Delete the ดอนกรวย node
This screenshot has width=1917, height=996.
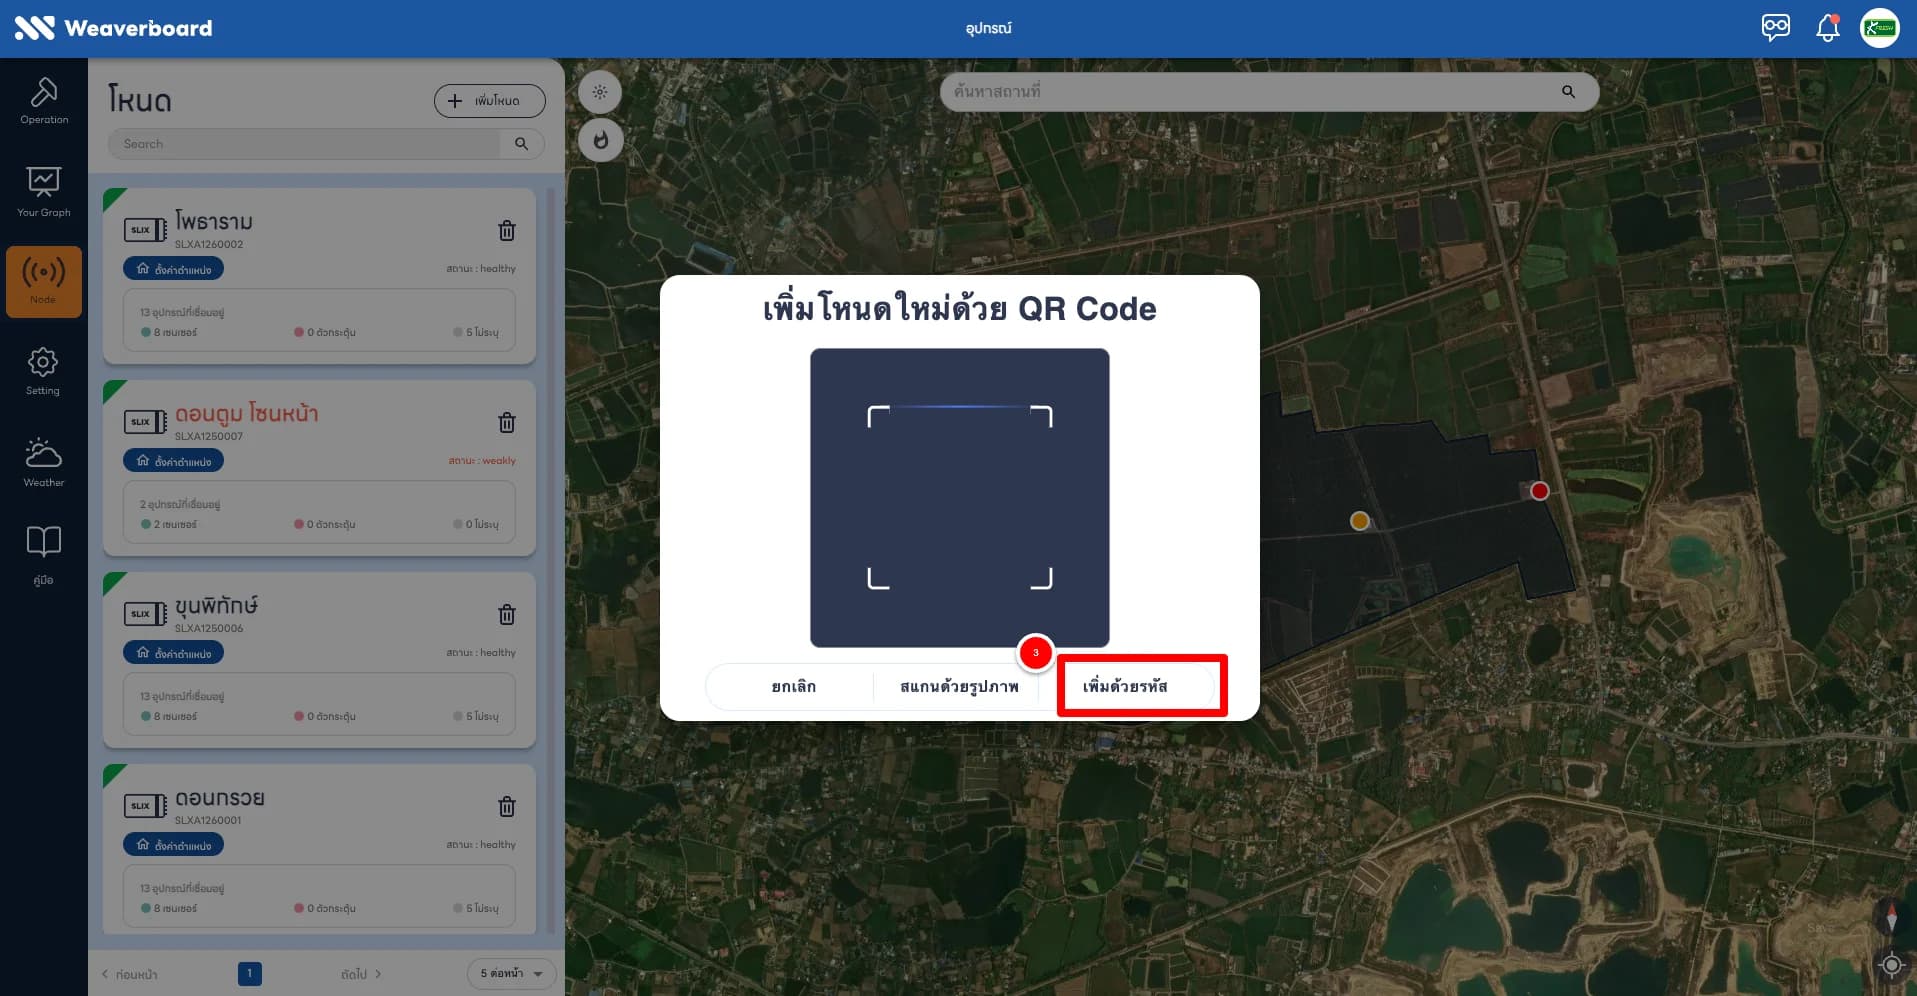click(x=507, y=807)
